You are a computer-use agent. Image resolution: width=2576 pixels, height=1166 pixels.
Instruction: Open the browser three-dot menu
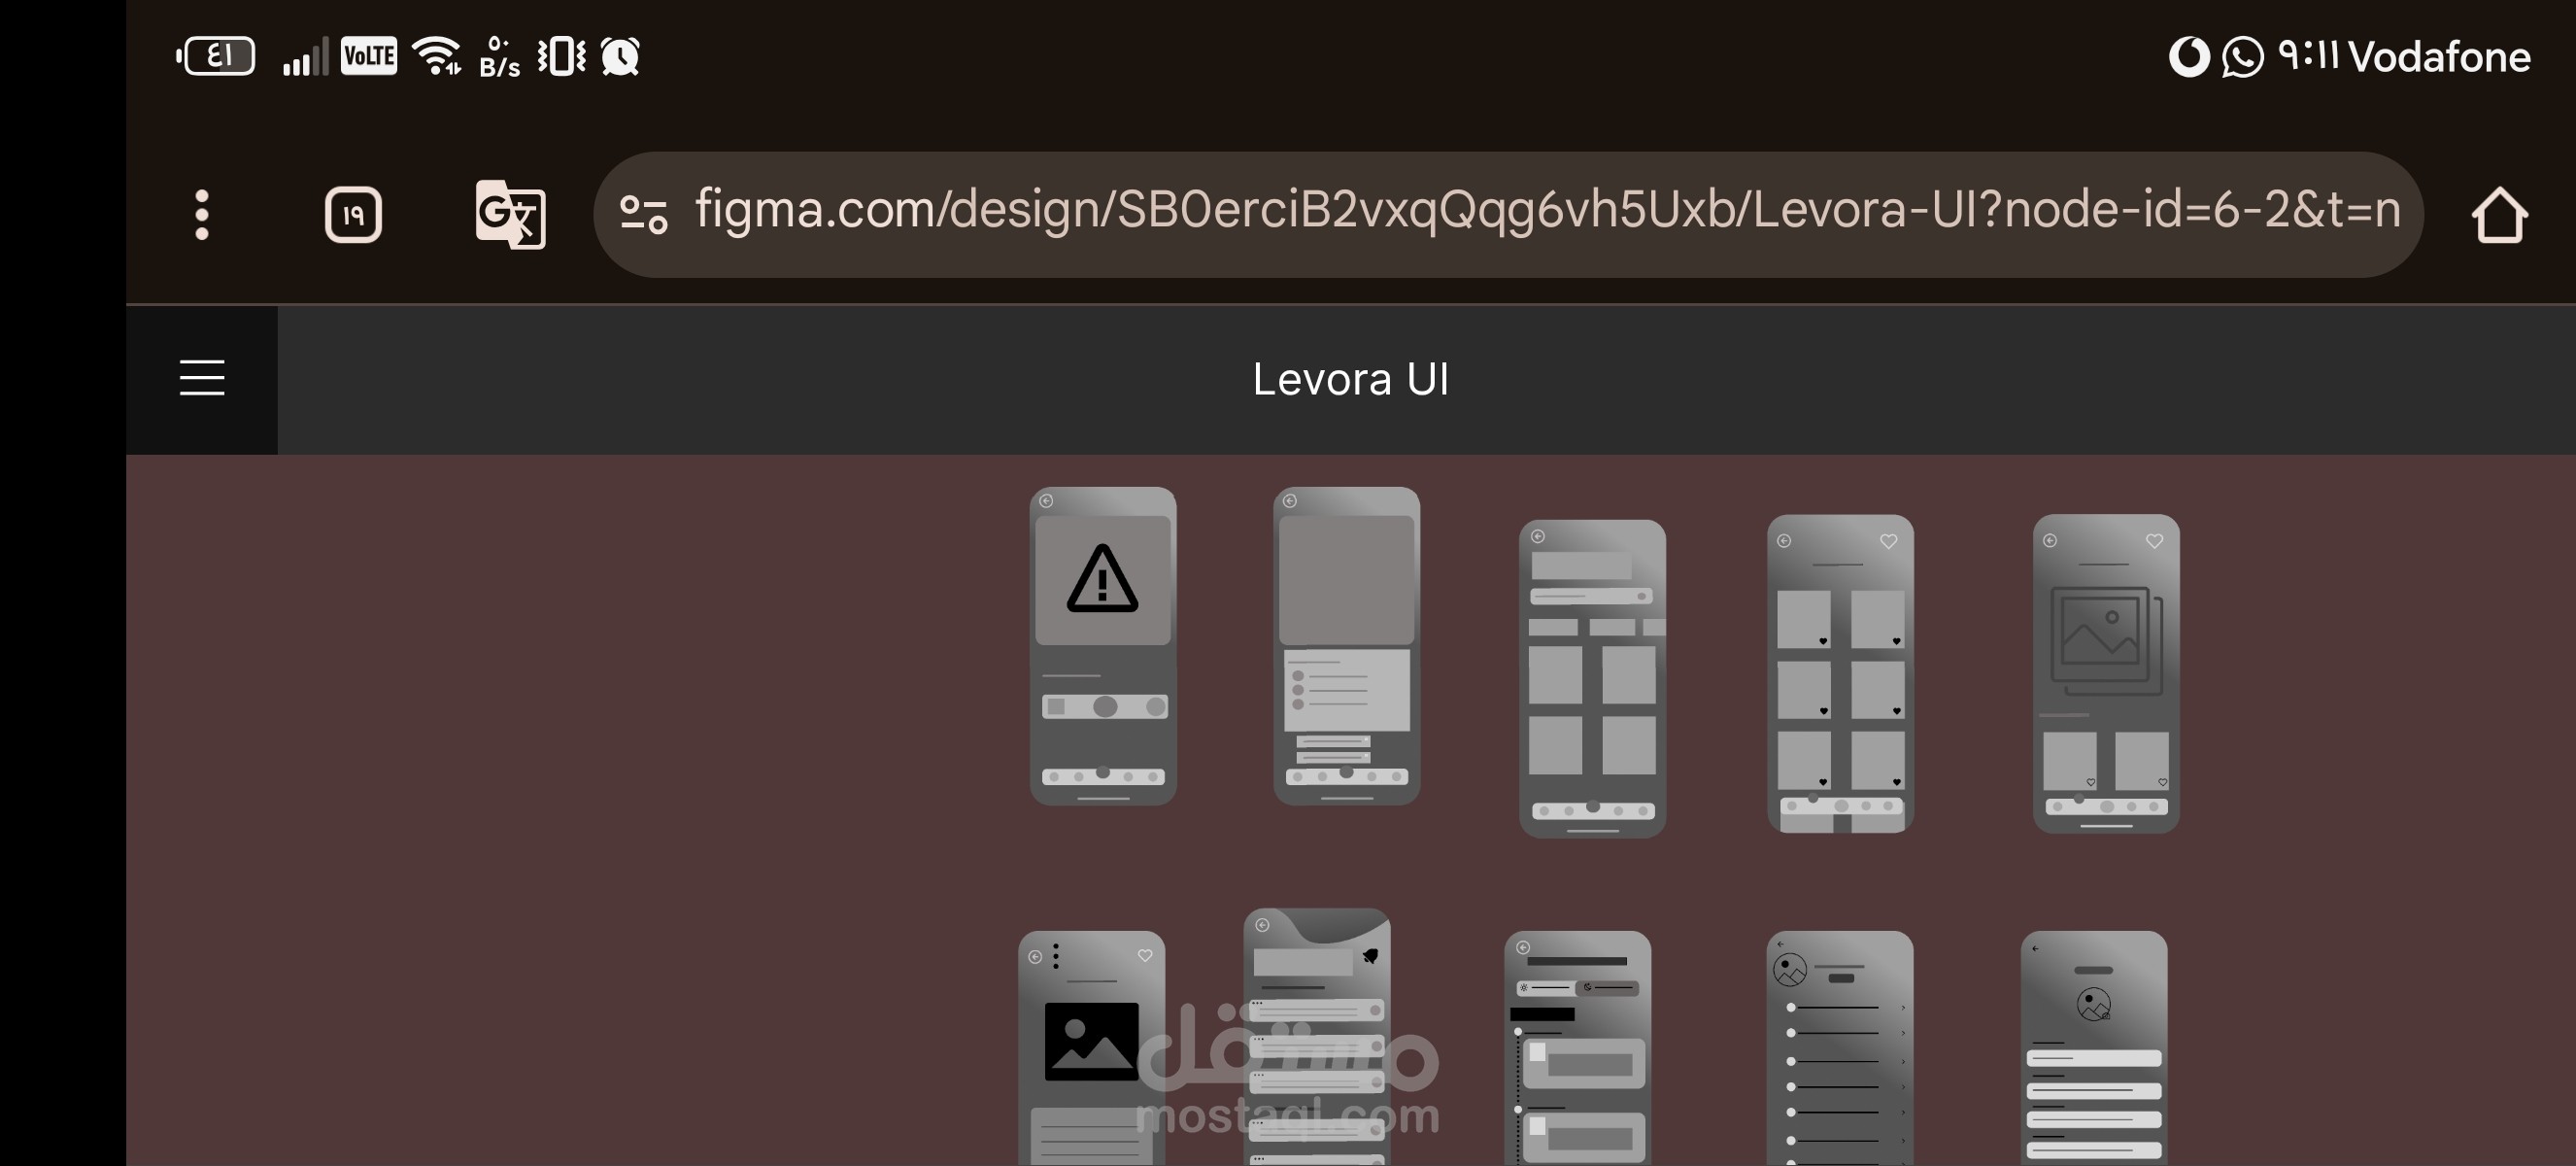pos(202,215)
